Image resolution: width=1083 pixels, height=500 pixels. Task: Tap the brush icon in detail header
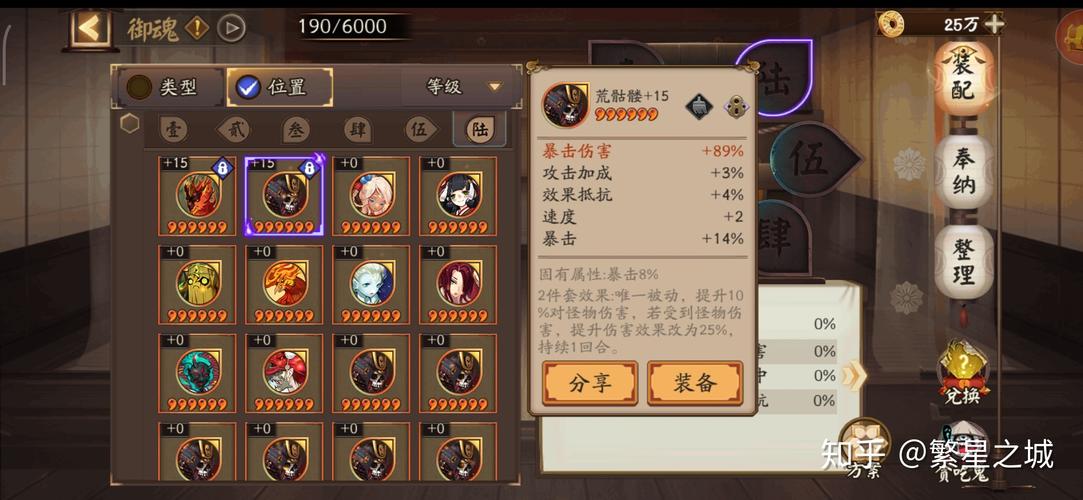pyautogui.click(x=699, y=106)
